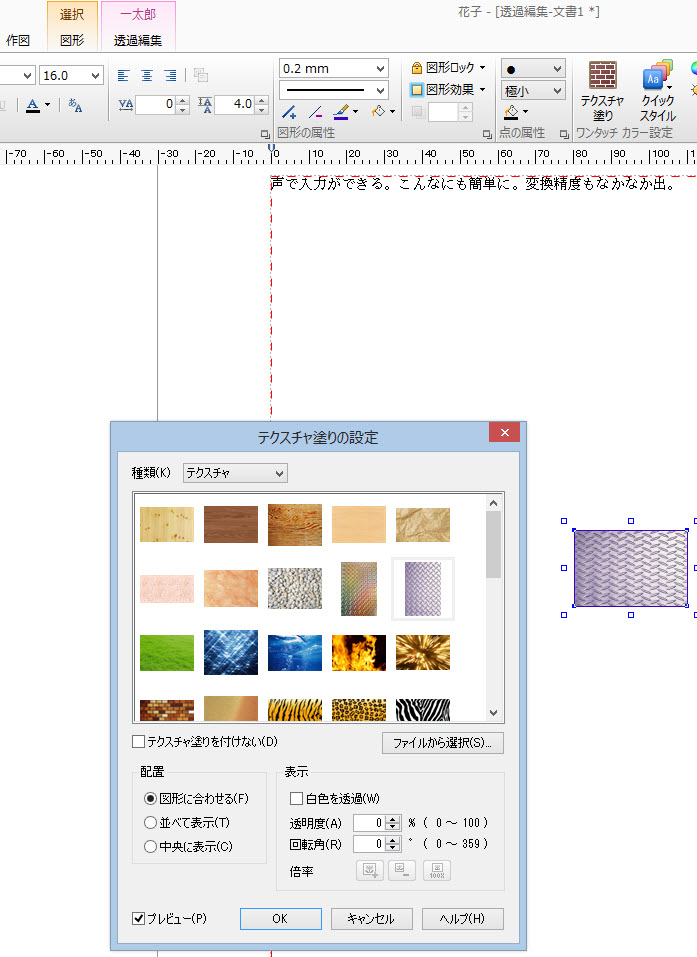Select the blue sparkle texture
The image size is (697, 957).
tap(231, 652)
